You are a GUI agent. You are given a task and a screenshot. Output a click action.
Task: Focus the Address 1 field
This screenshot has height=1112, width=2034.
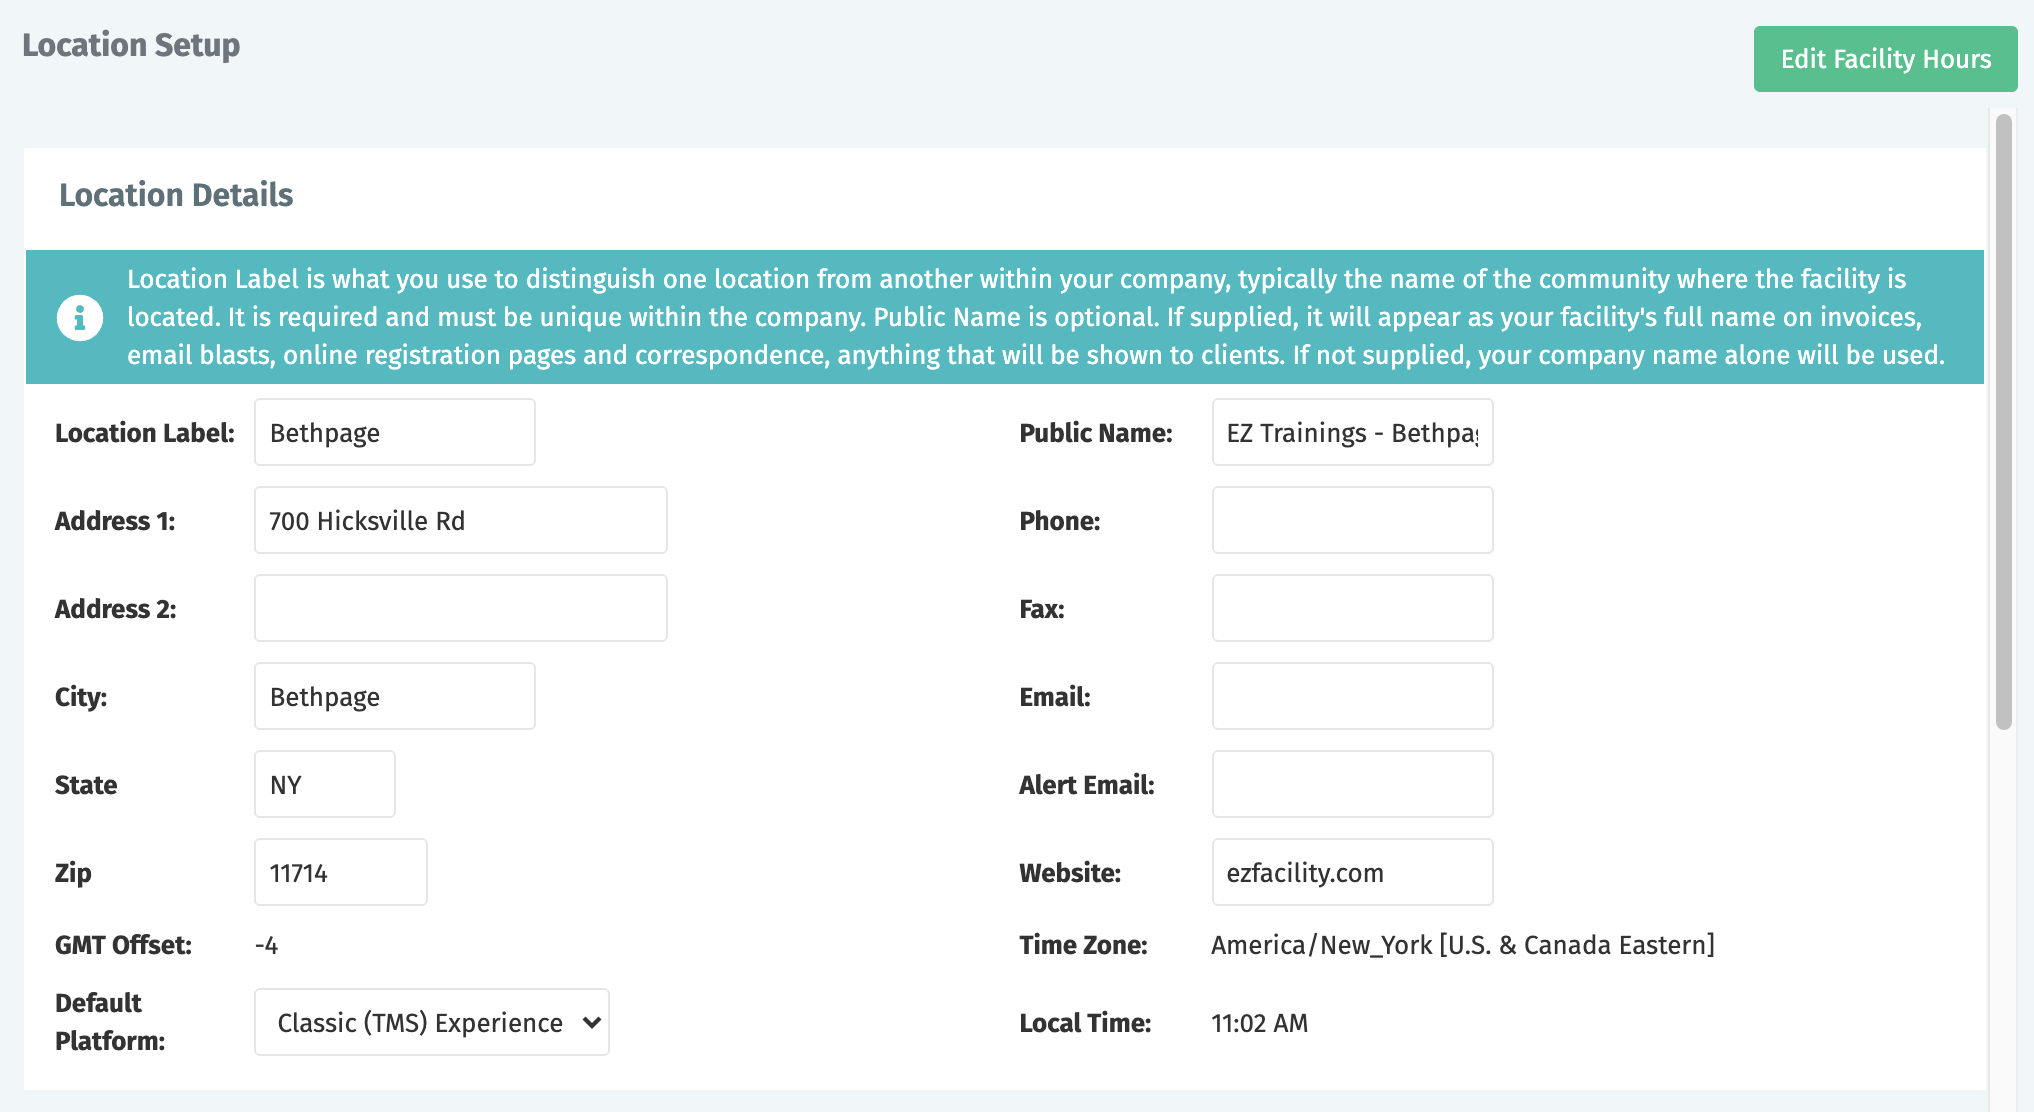point(460,520)
